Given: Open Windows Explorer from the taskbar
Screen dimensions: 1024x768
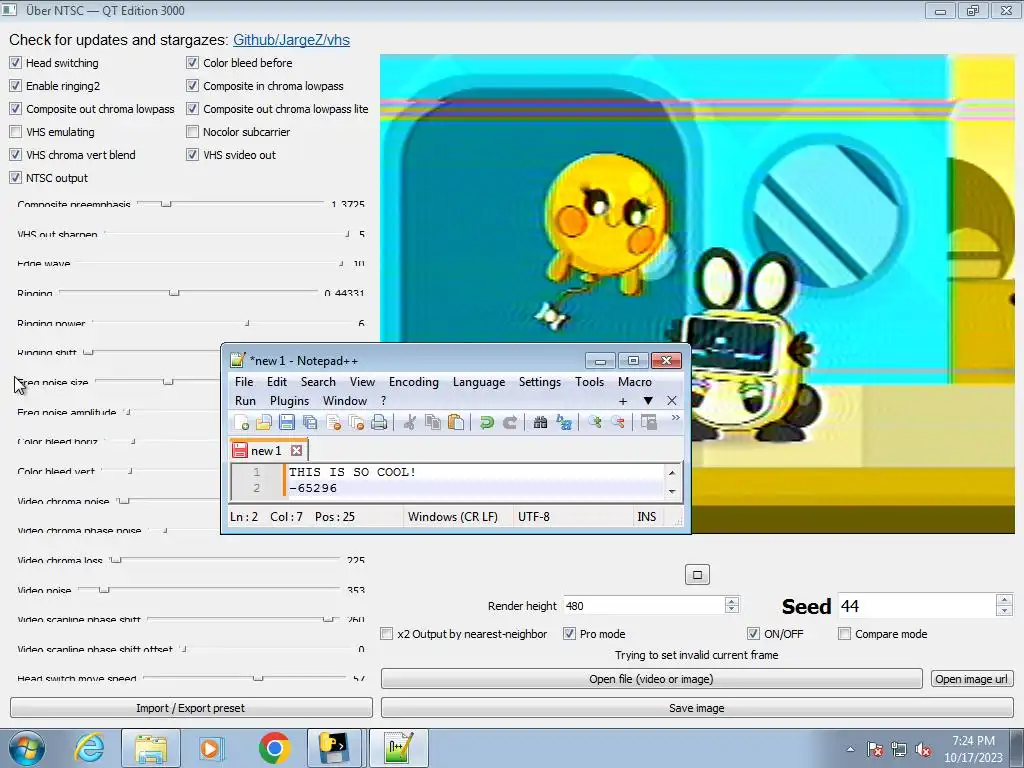Looking at the screenshot, I should (151, 748).
